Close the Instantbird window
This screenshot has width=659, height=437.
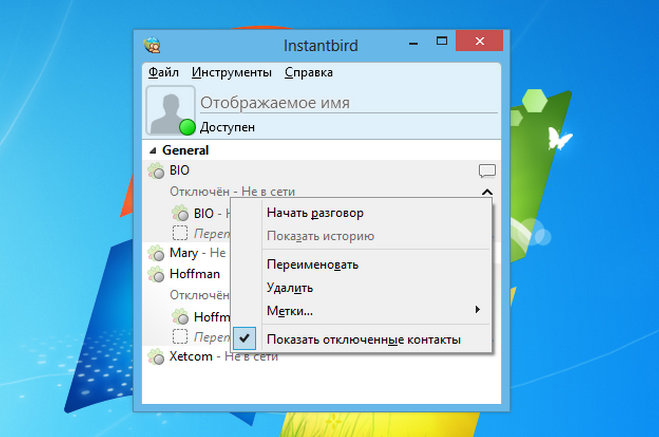tap(480, 41)
